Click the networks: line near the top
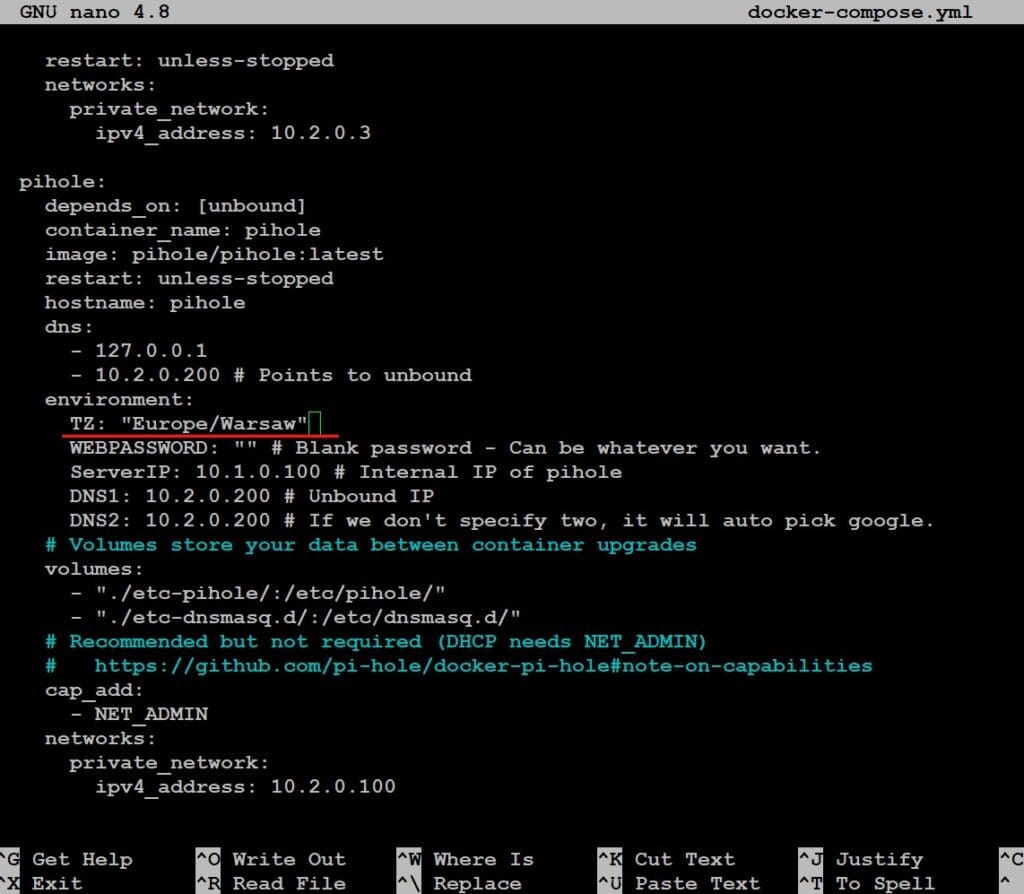 tap(100, 85)
